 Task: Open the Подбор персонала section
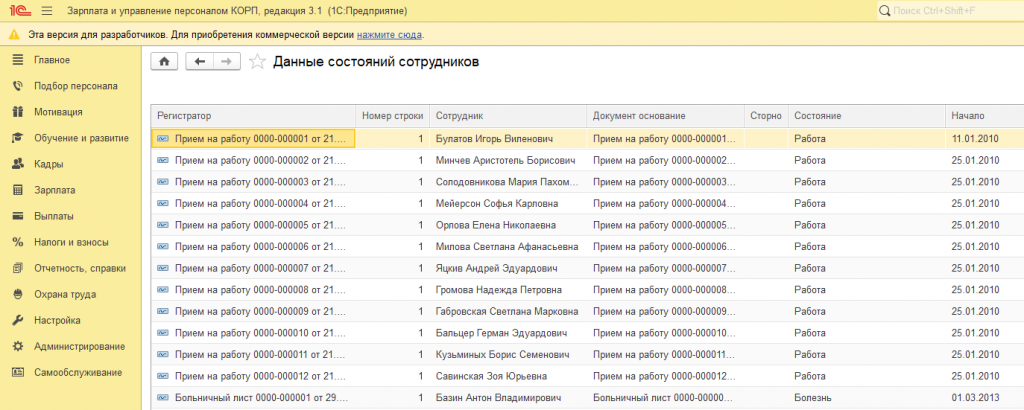(76, 86)
